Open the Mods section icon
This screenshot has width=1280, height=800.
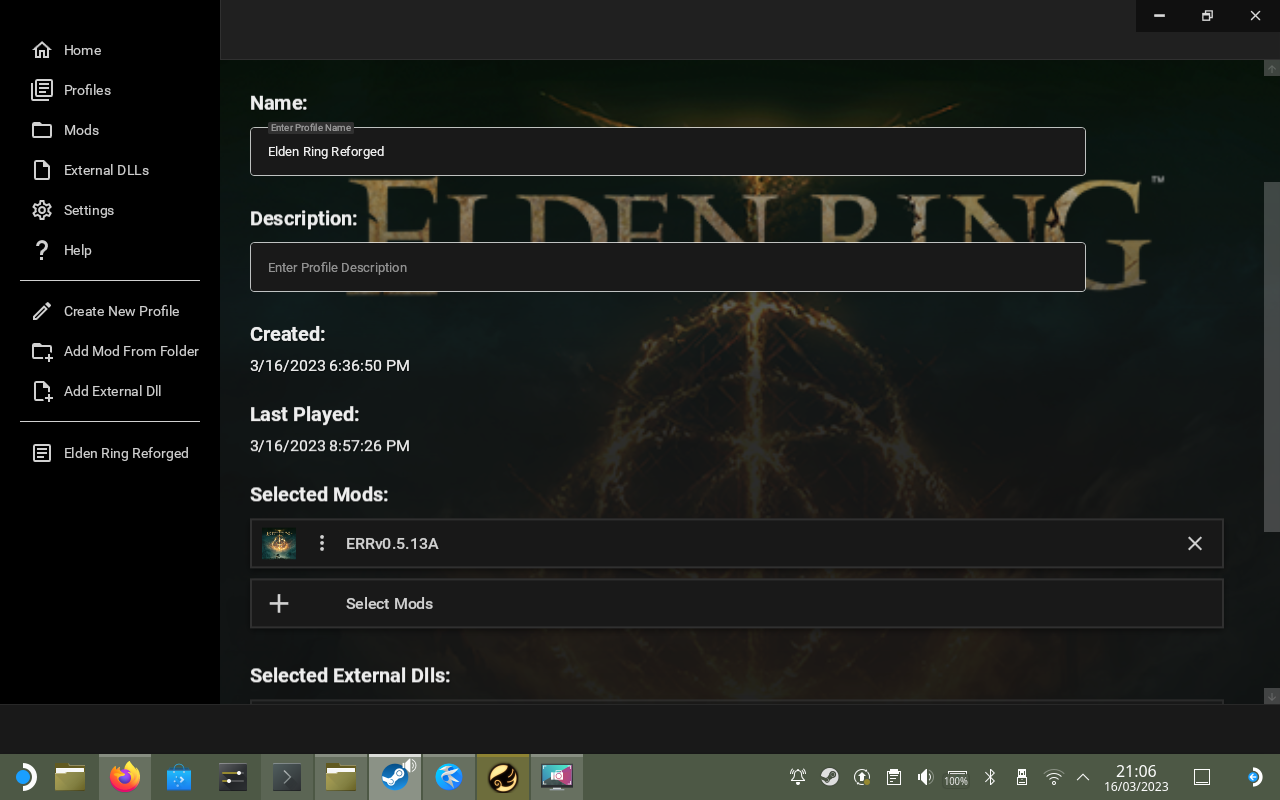point(42,130)
